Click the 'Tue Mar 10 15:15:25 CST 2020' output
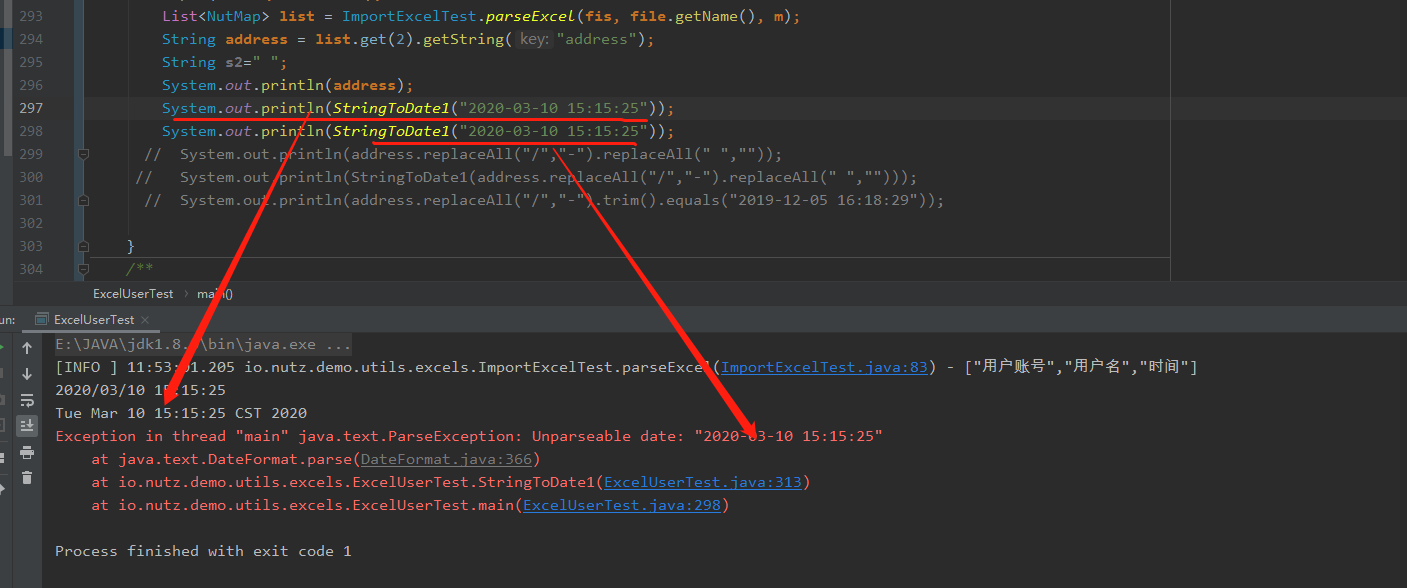The height and width of the screenshot is (588, 1407). 181,413
